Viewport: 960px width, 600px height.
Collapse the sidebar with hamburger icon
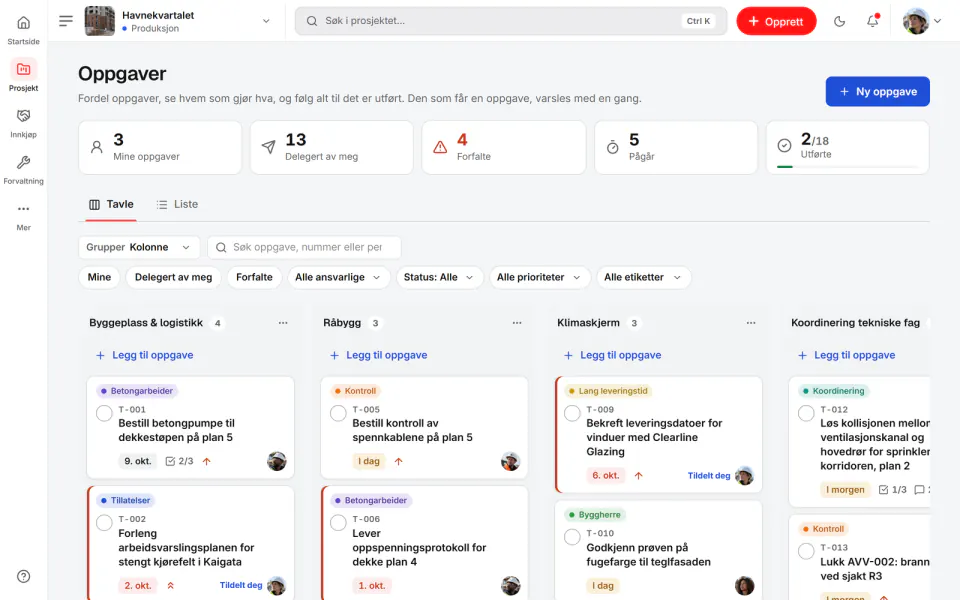click(66, 21)
